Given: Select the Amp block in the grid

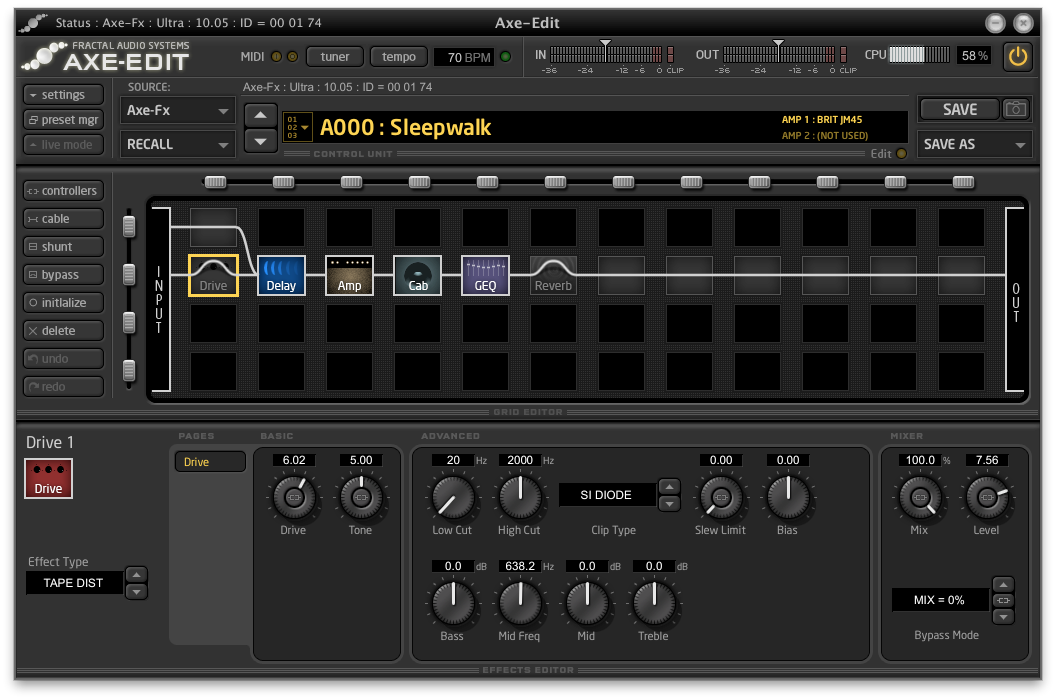Looking at the screenshot, I should click(349, 275).
